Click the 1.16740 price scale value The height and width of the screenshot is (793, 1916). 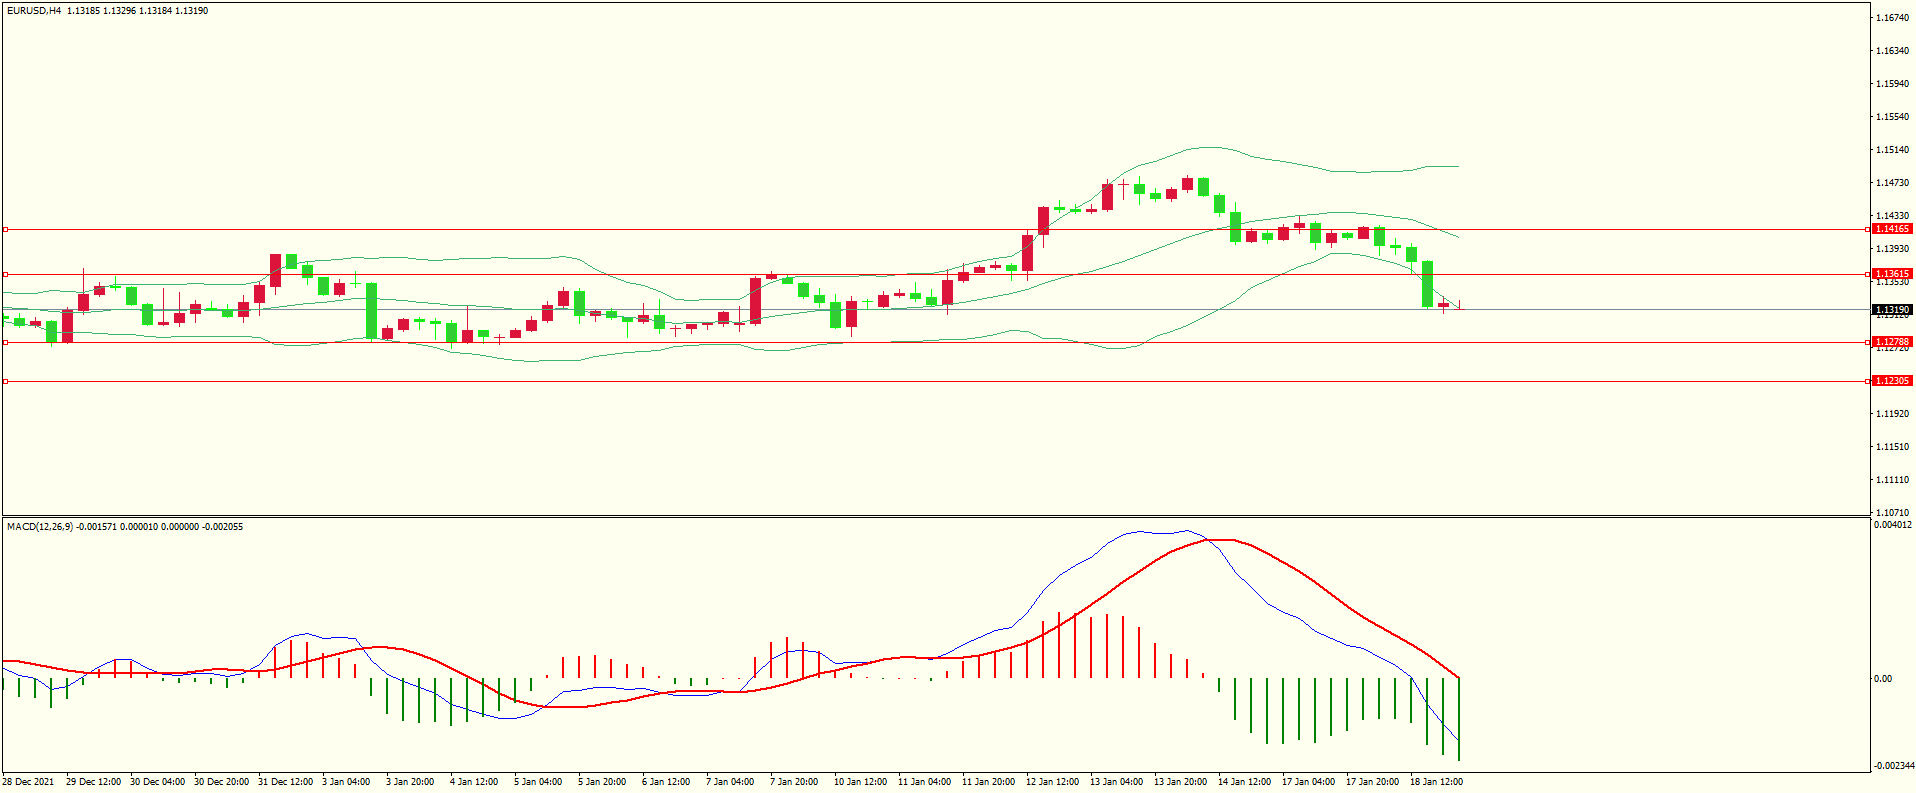(1892, 18)
